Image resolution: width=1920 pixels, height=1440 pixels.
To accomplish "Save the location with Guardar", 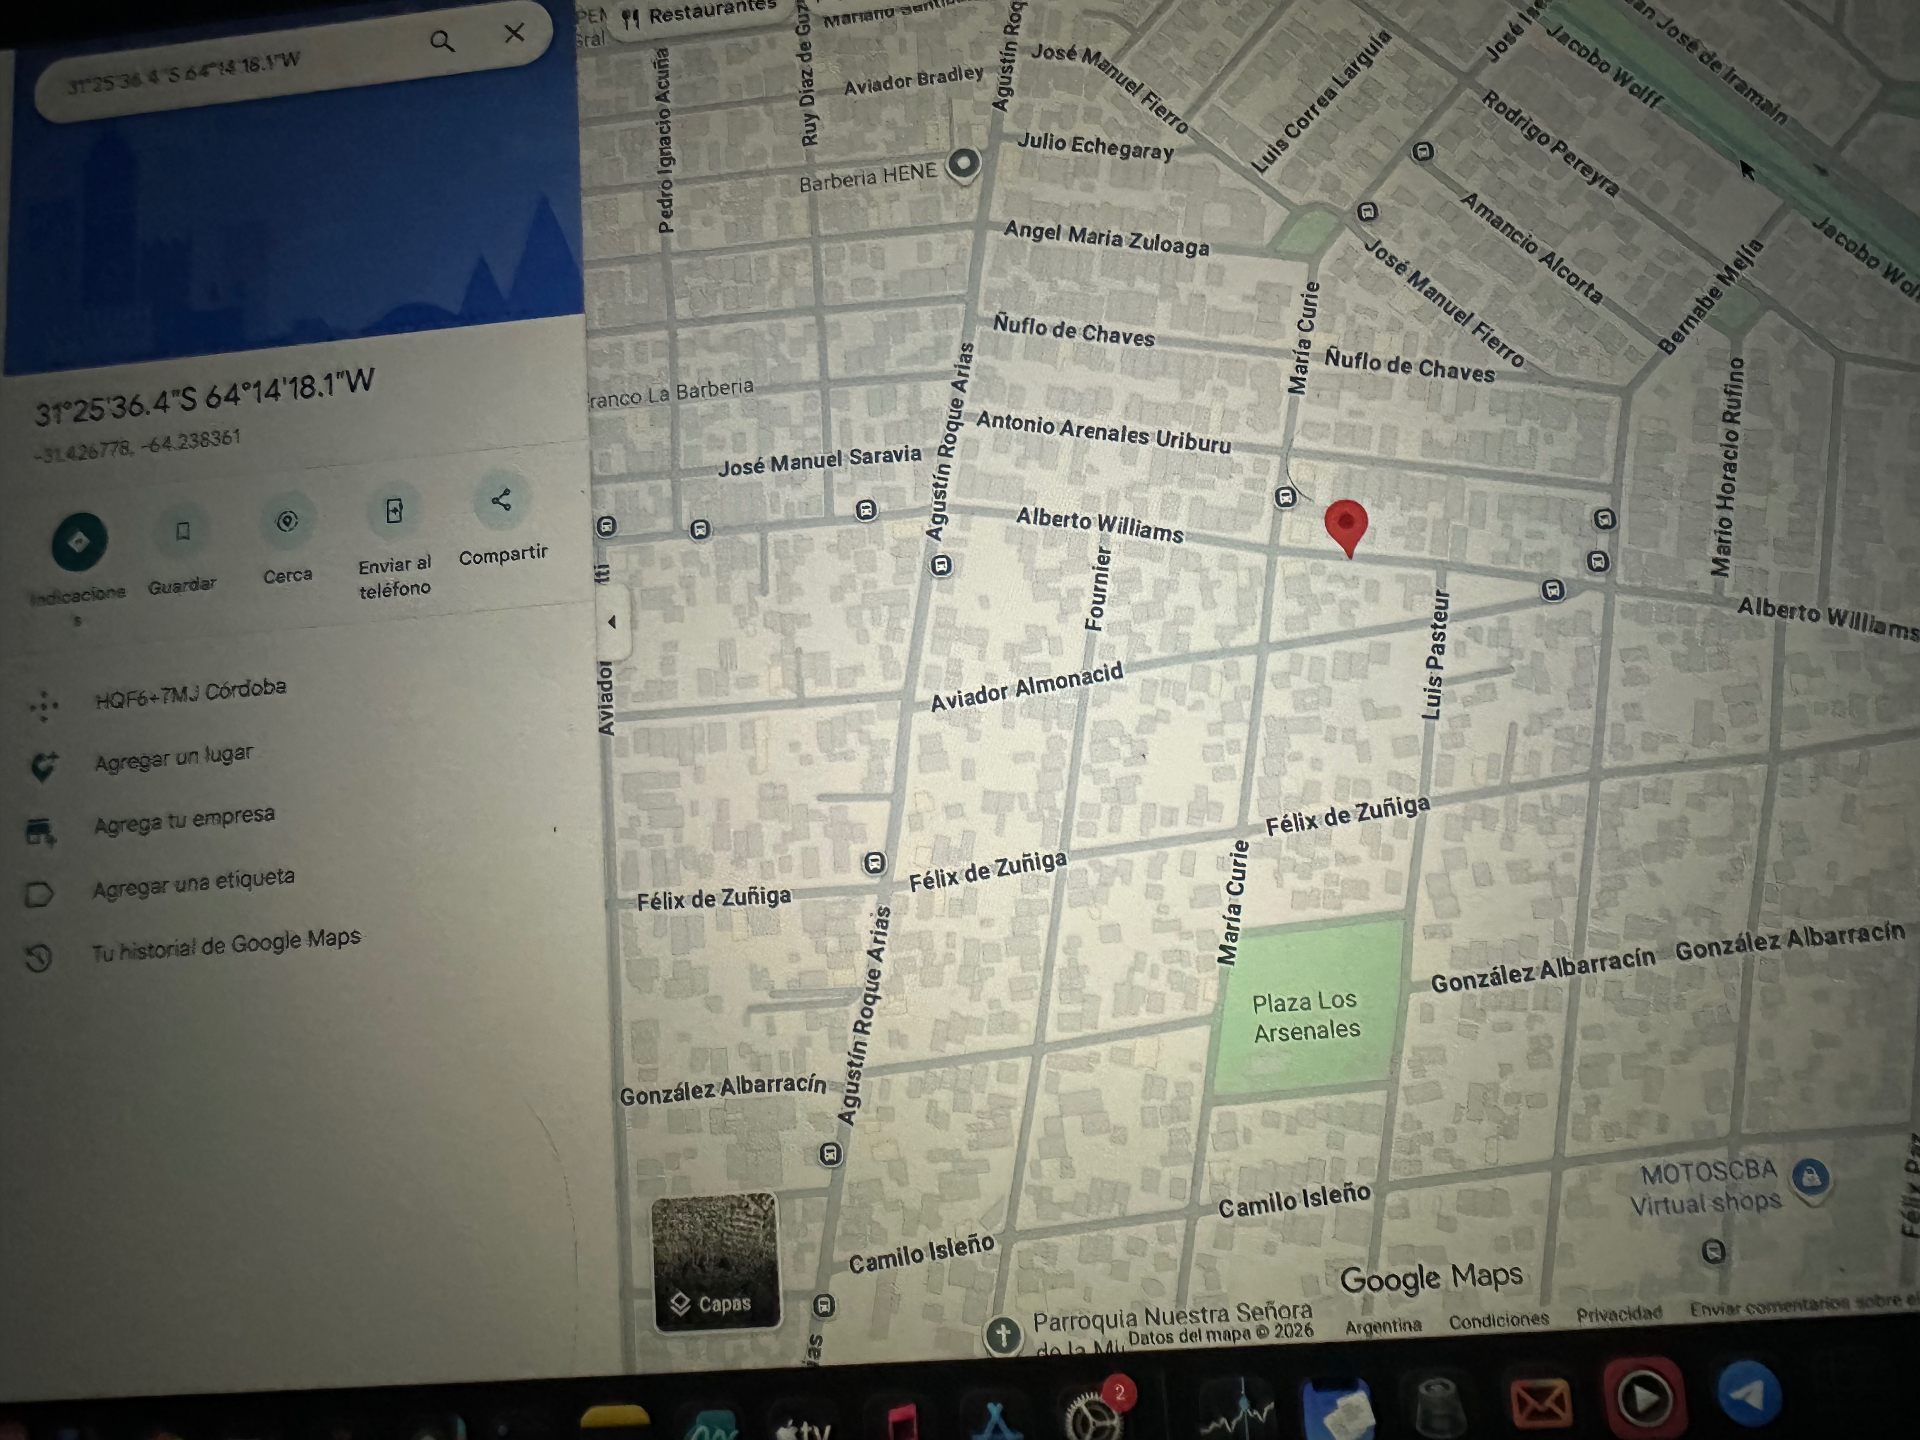I will coord(182,531).
